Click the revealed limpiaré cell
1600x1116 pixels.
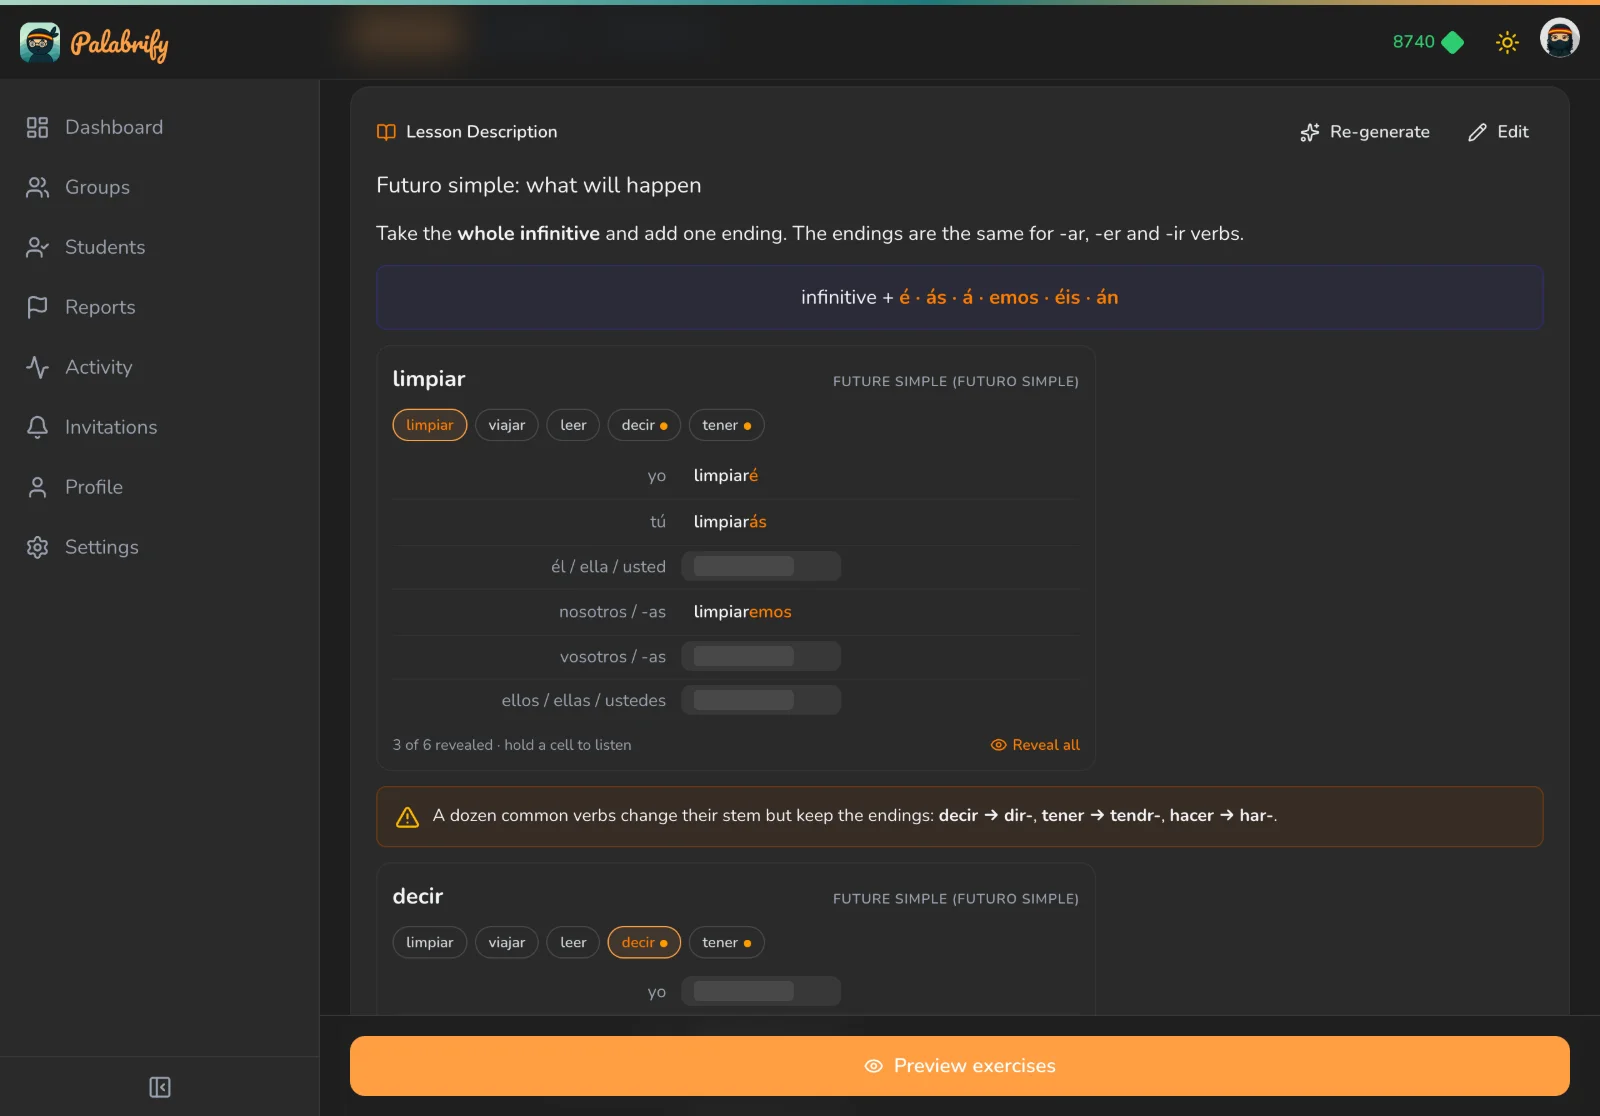(726, 475)
